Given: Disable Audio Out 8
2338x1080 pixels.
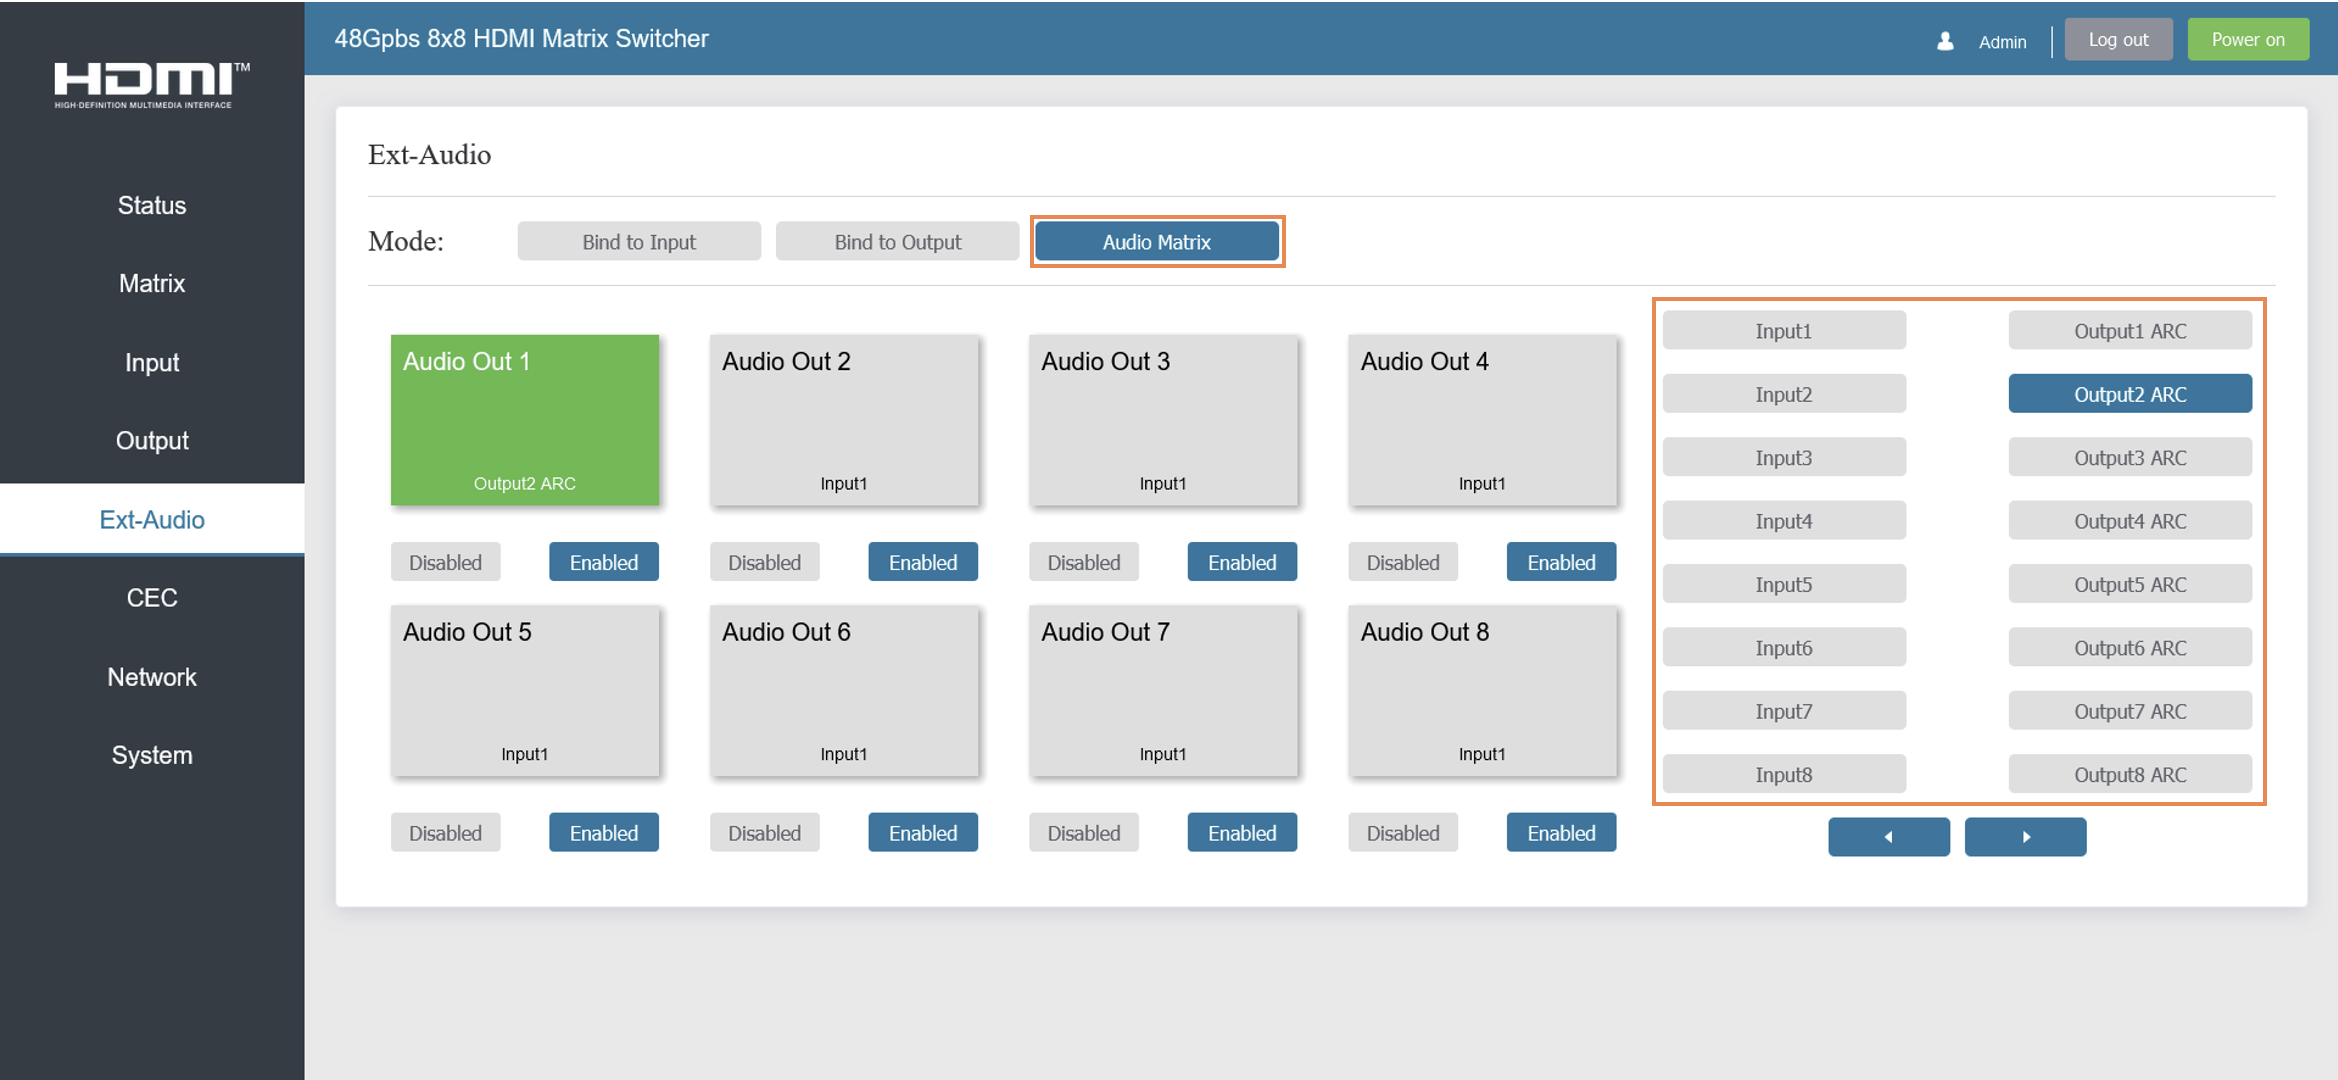Looking at the screenshot, I should pyautogui.click(x=1403, y=833).
